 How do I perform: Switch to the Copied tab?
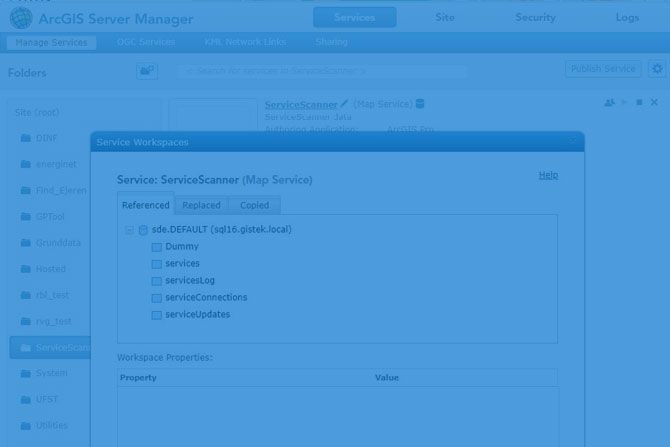click(x=255, y=205)
